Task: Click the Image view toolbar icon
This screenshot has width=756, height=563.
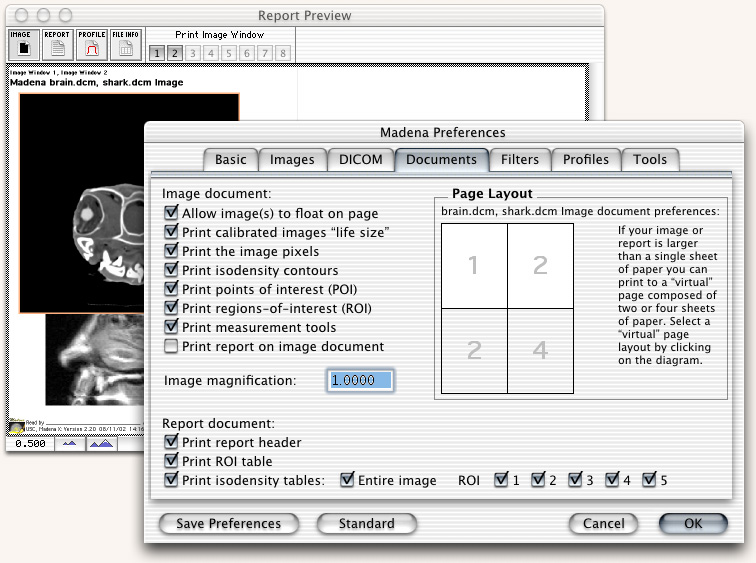Action: [22, 45]
